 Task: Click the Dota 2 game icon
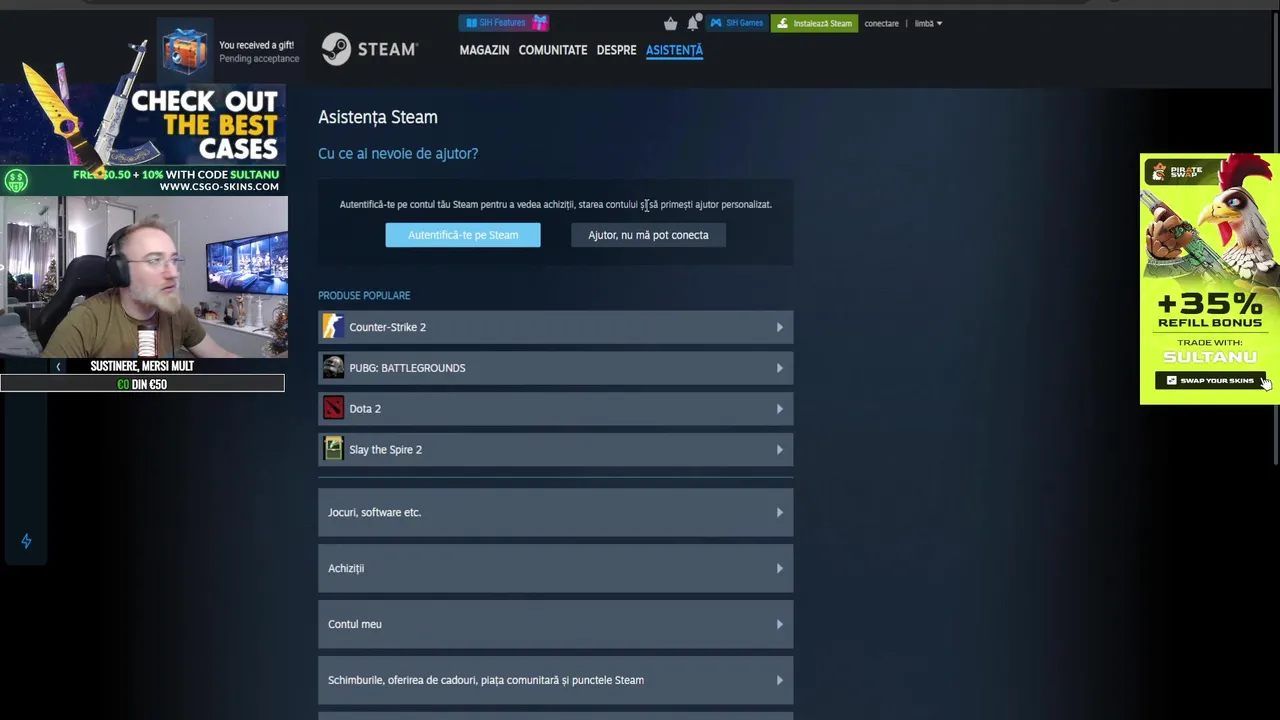[x=333, y=408]
